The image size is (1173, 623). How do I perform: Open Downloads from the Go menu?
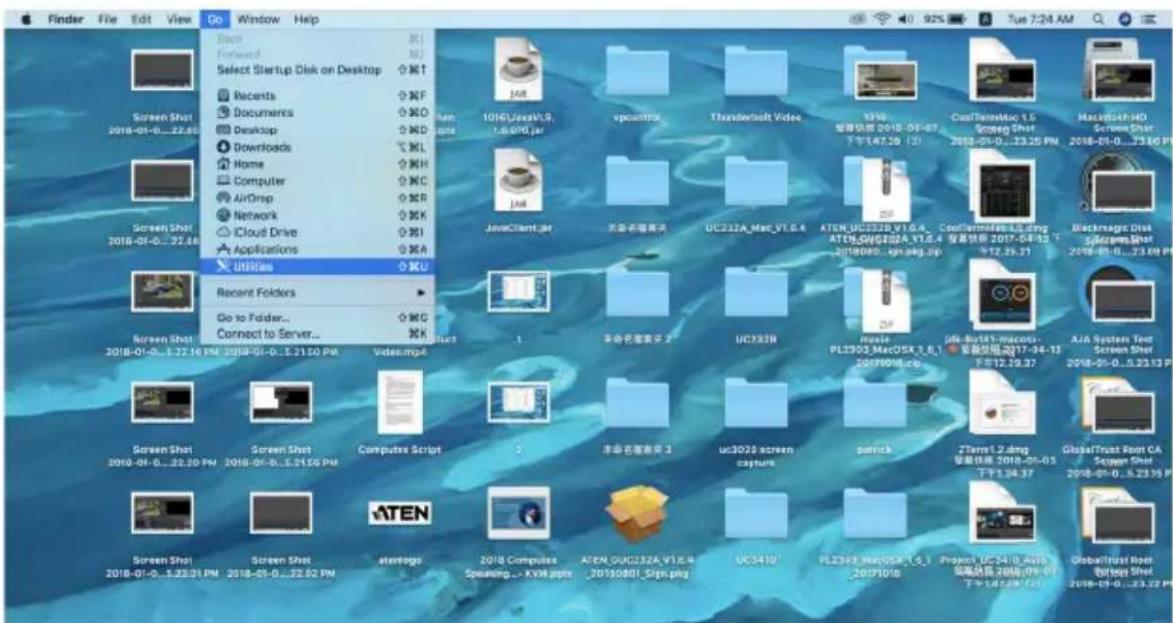316,147
